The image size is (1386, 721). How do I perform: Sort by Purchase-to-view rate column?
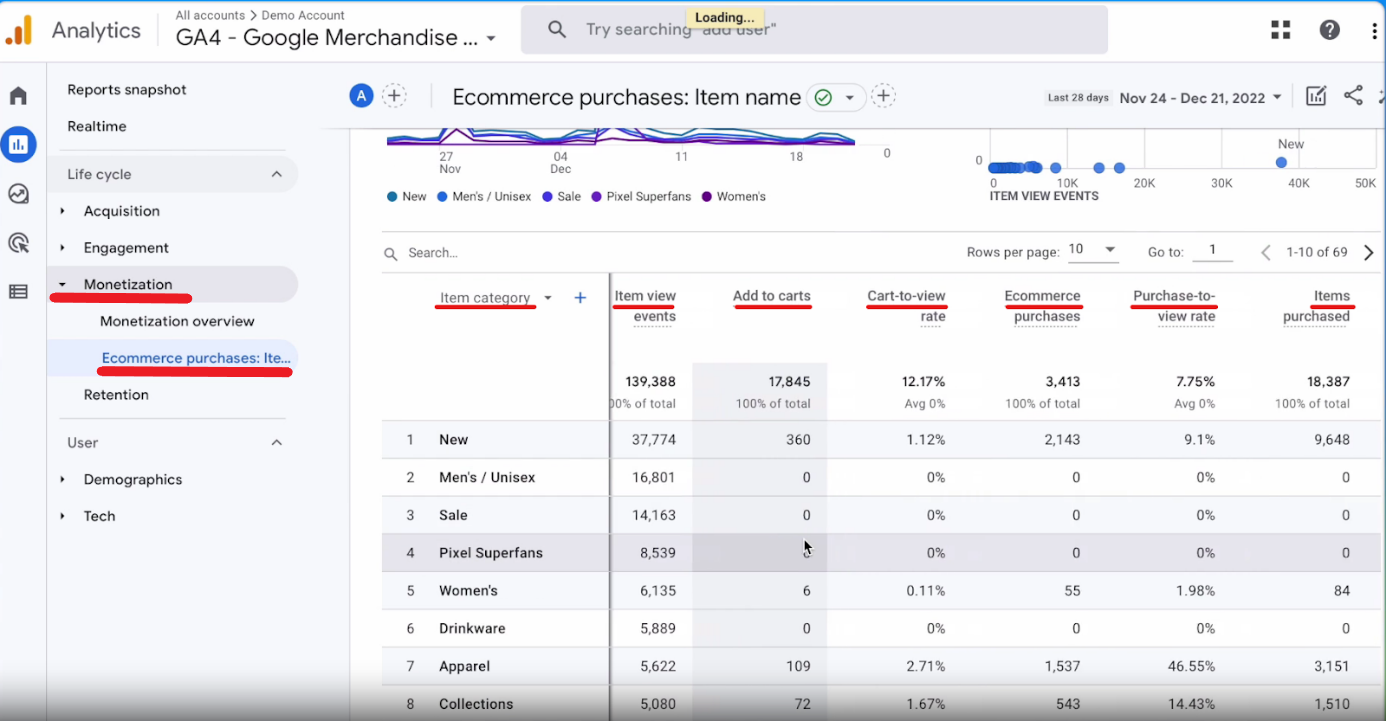coord(1174,306)
